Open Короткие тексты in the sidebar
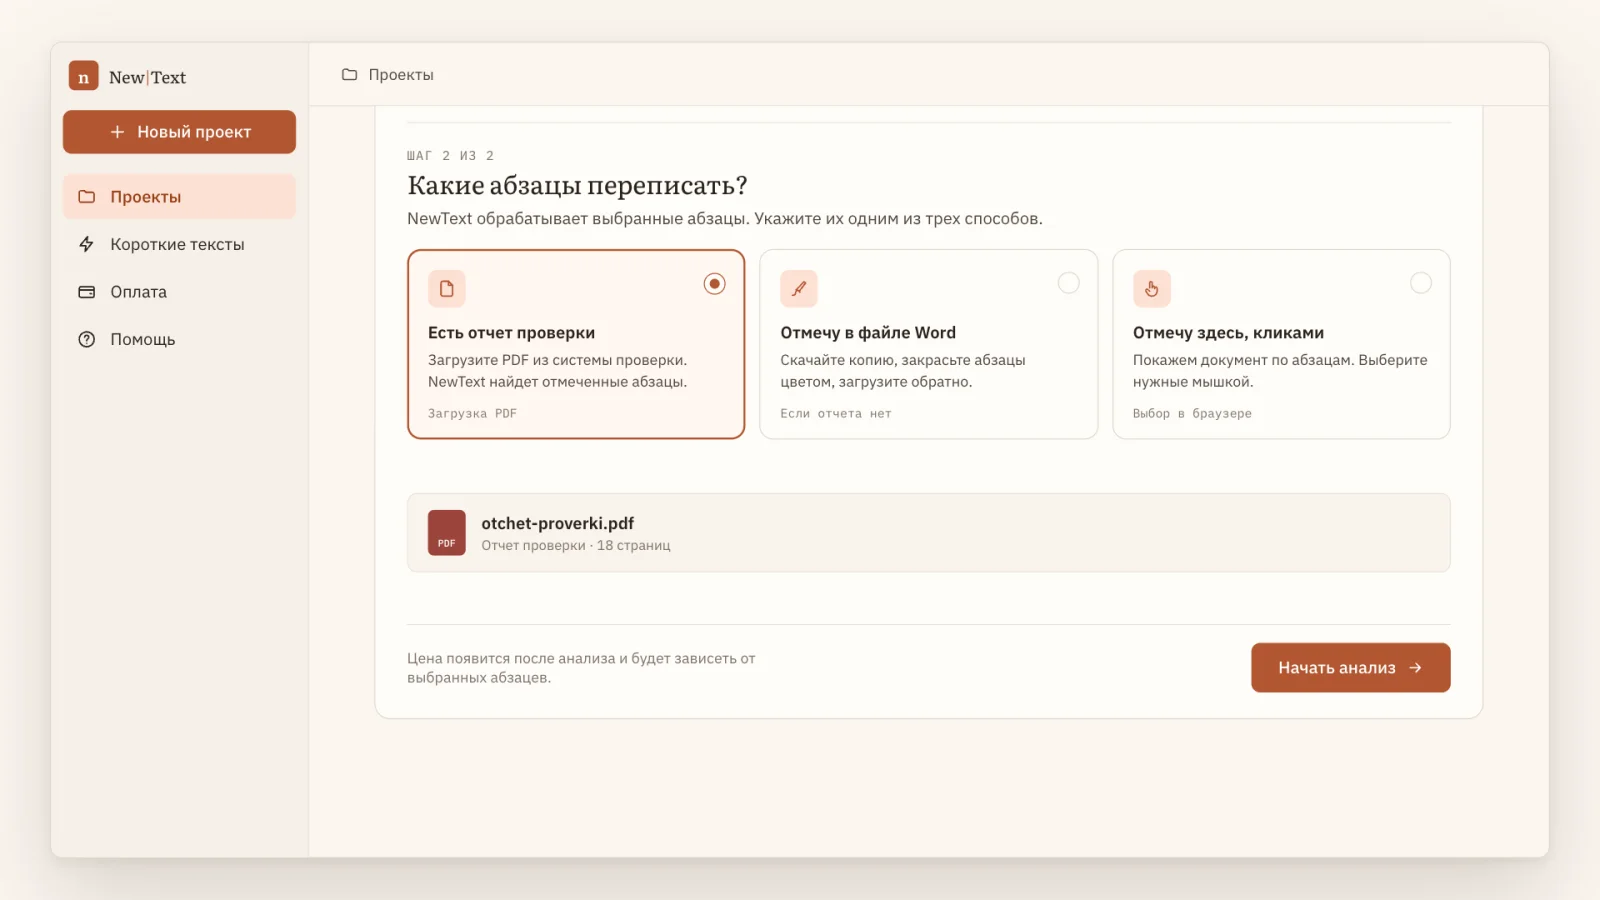Screen dimensions: 1600x900 click(179, 244)
